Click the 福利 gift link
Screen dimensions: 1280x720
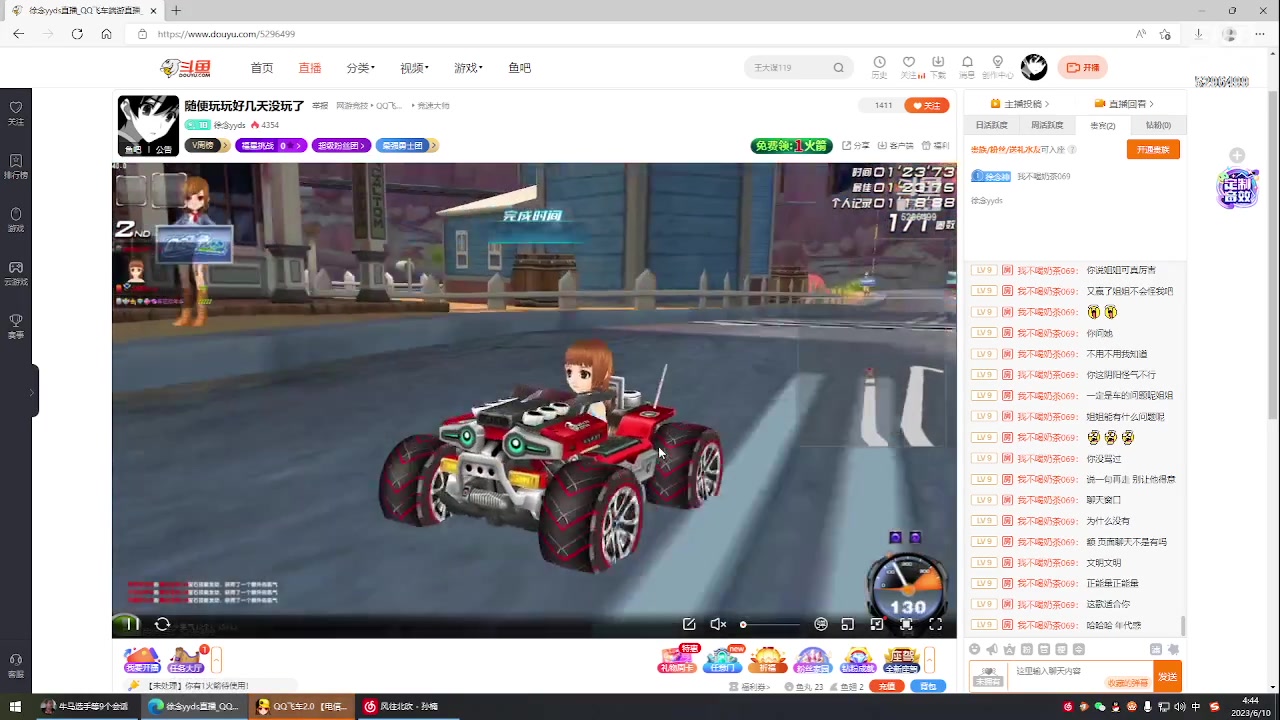pyautogui.click(x=935, y=146)
